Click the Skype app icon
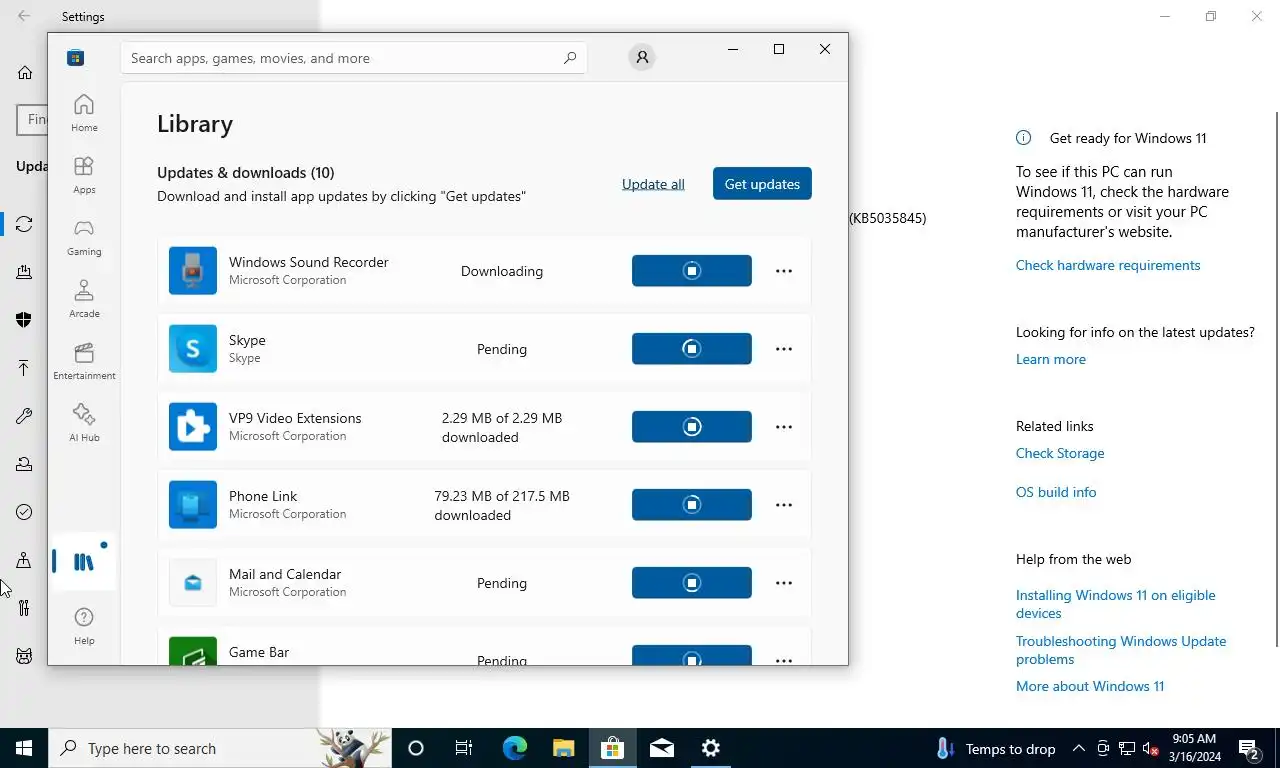The height and width of the screenshot is (768, 1280). [193, 349]
